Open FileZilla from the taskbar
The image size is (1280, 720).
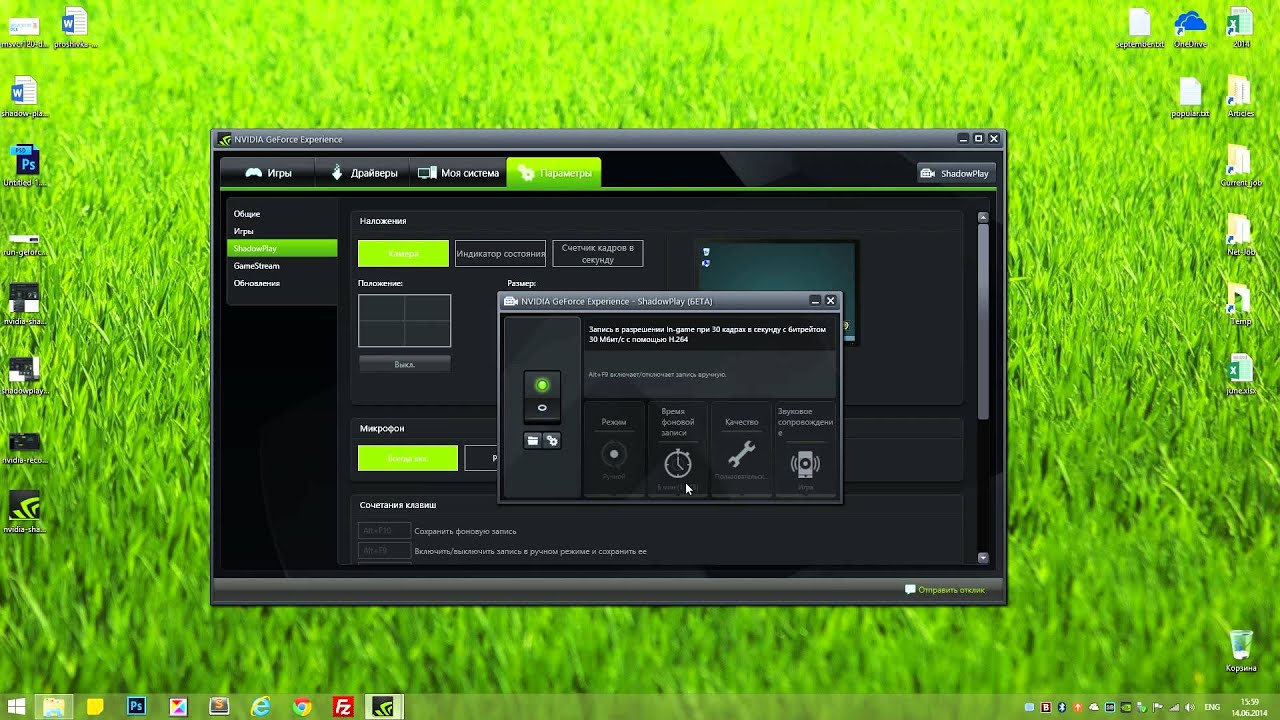[x=343, y=706]
